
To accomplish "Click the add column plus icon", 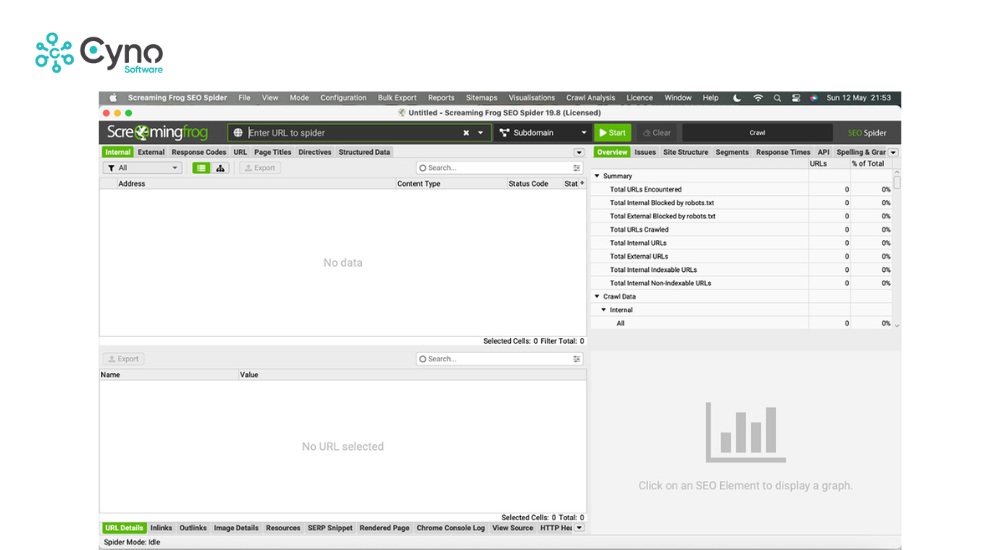I will click(x=582, y=184).
